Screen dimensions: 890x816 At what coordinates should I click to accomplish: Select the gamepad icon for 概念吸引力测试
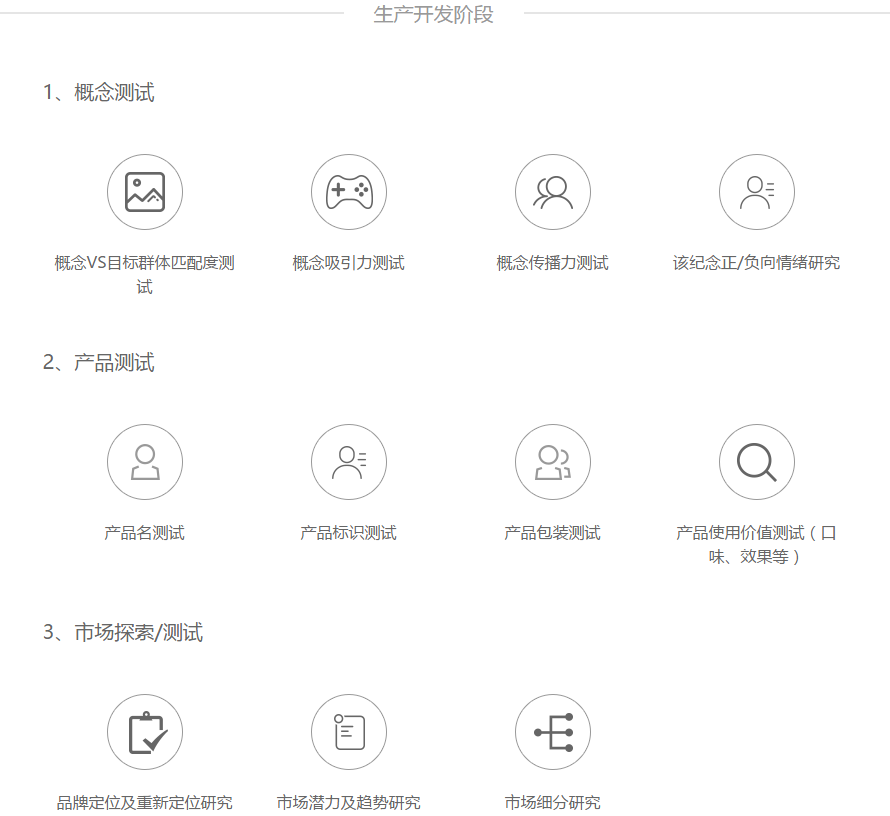349,192
